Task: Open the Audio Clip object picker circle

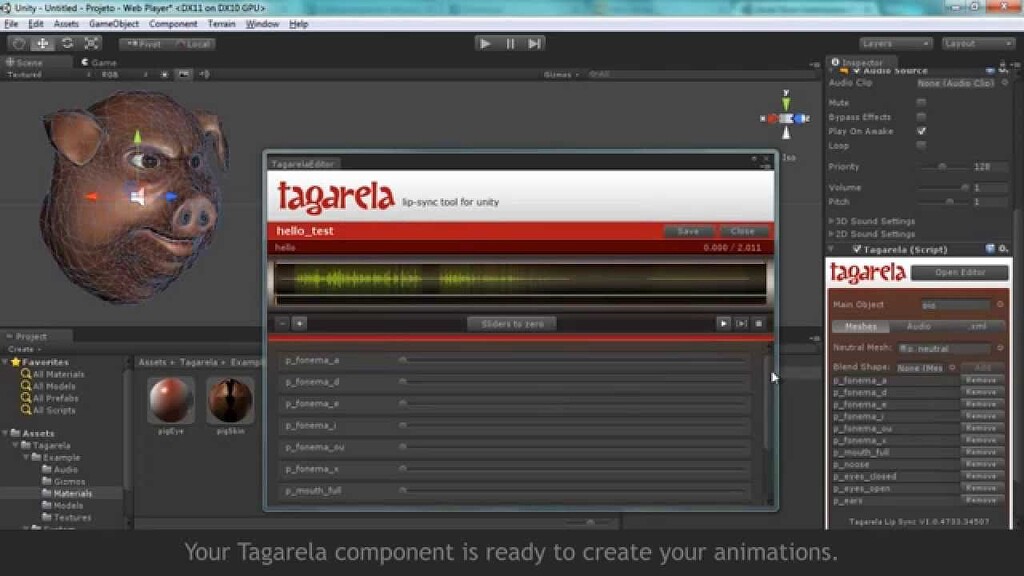Action: (x=1003, y=84)
